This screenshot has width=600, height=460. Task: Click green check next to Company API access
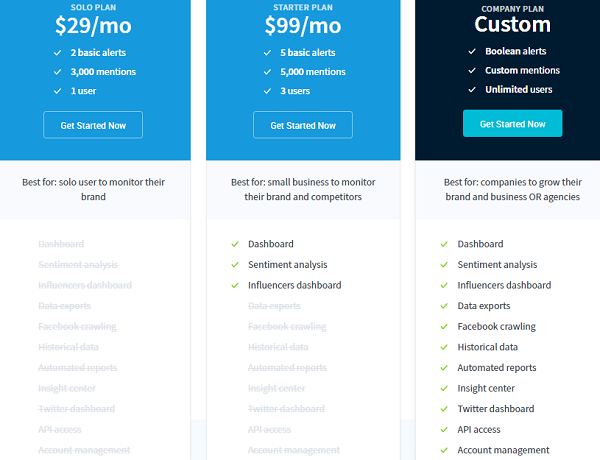[445, 430]
